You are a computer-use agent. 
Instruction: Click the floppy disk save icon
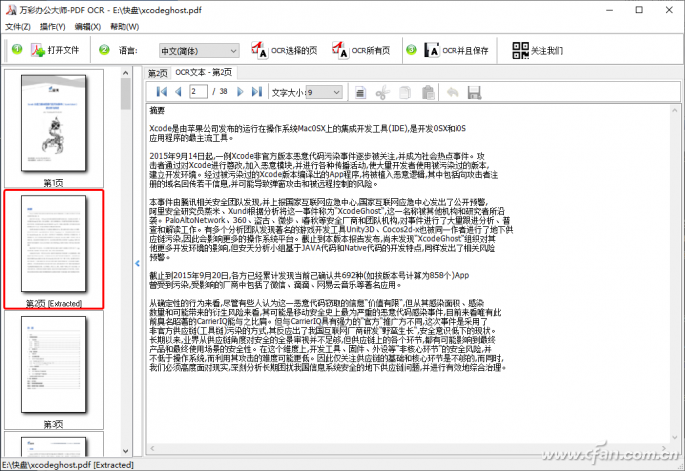pos(474,92)
